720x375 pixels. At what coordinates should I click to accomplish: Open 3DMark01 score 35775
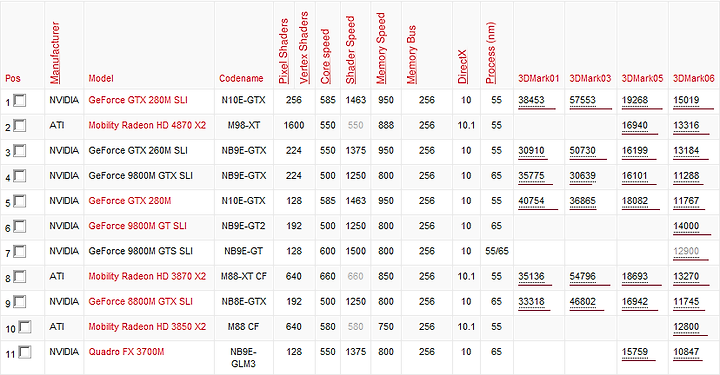(531, 176)
